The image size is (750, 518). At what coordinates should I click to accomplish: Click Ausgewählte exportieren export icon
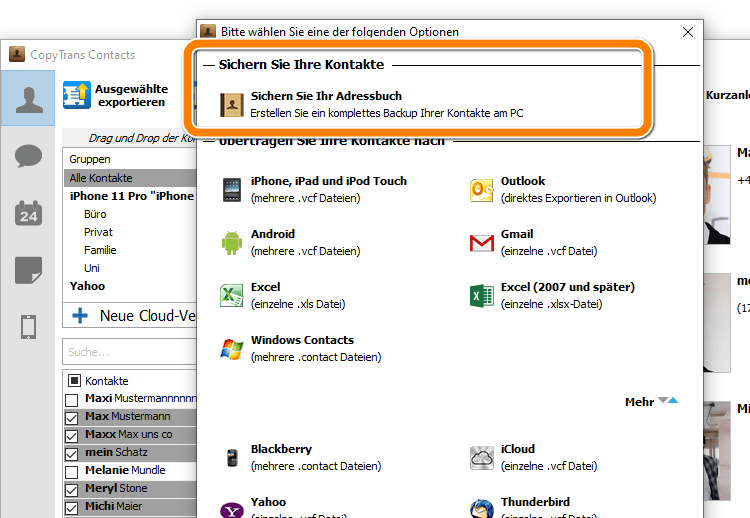coord(77,95)
